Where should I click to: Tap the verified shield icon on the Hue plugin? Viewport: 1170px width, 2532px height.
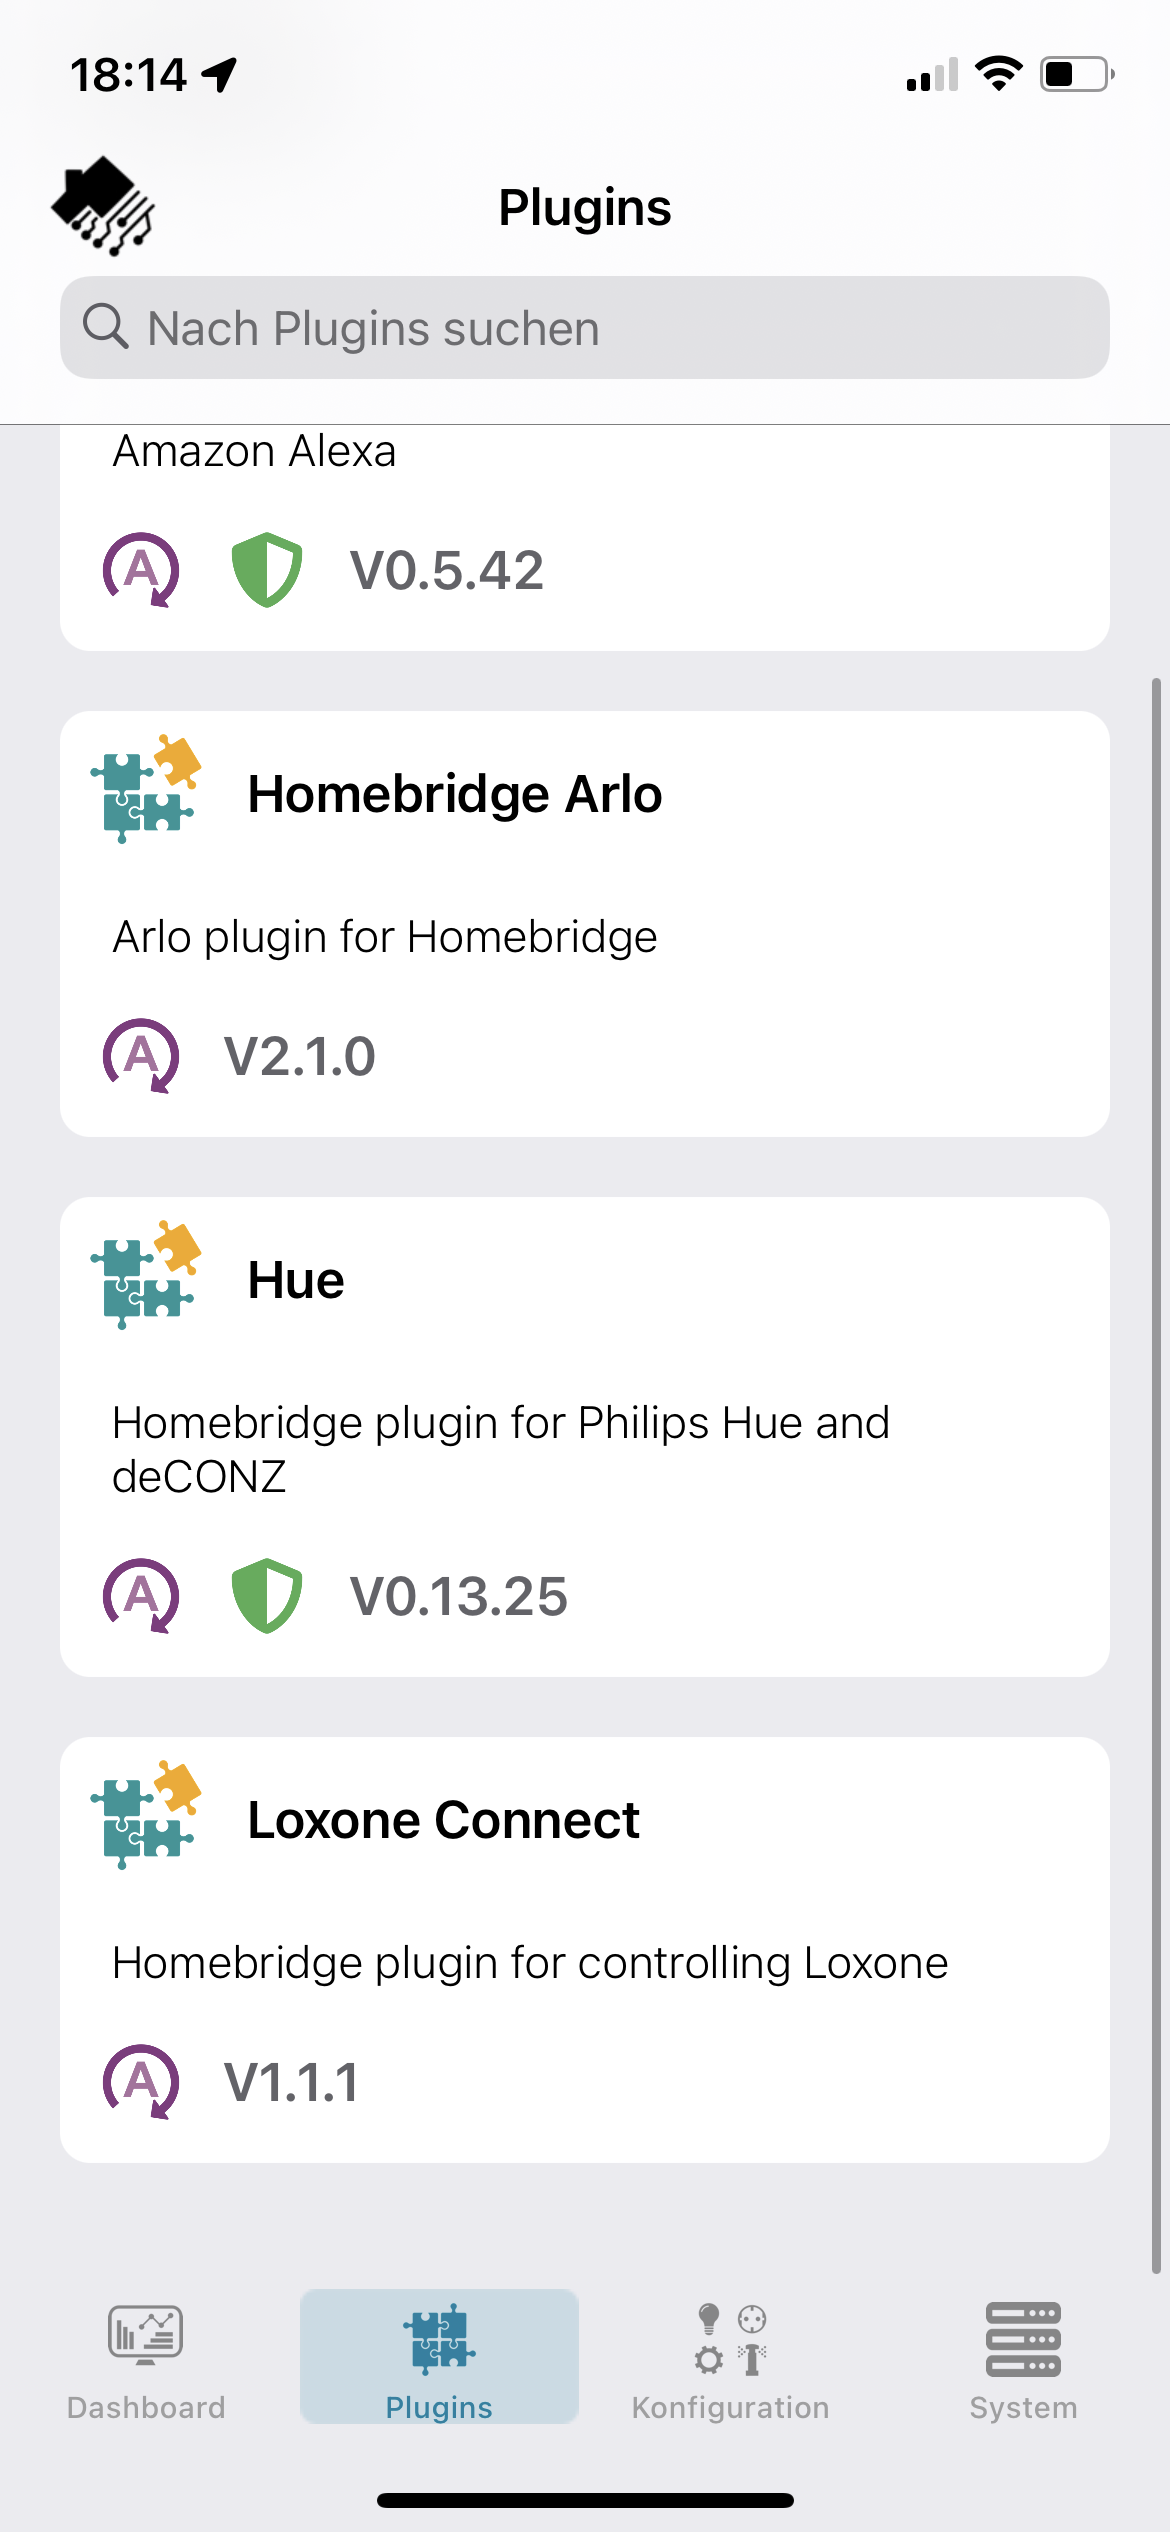[267, 1596]
